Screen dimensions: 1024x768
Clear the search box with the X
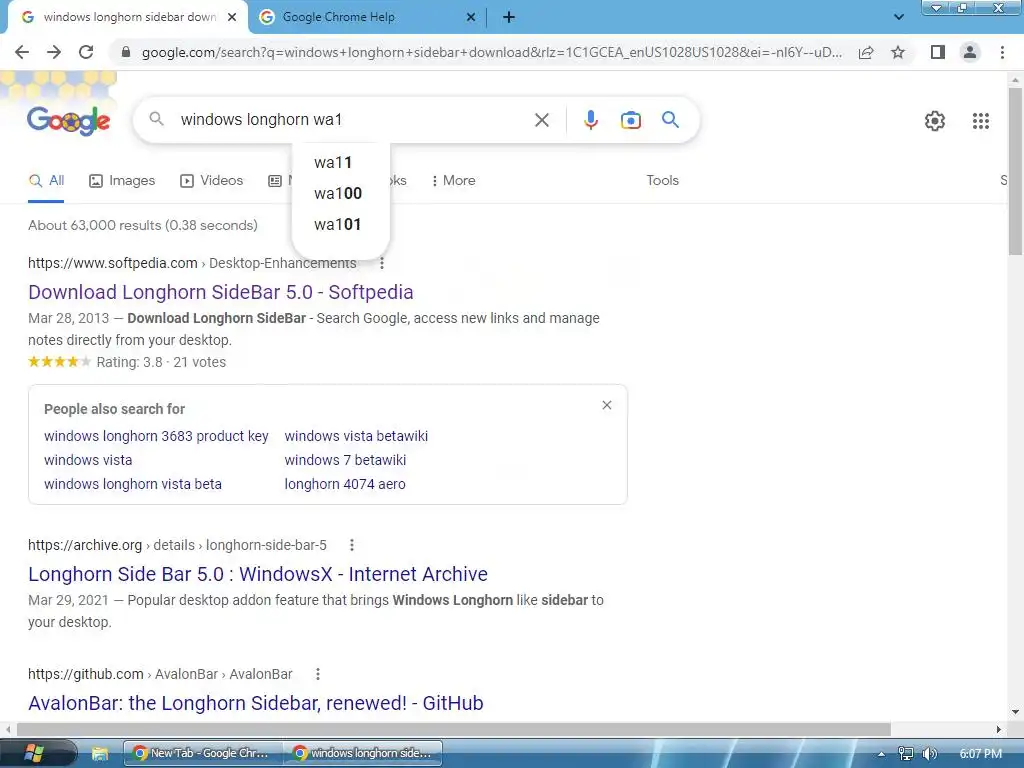coord(541,120)
